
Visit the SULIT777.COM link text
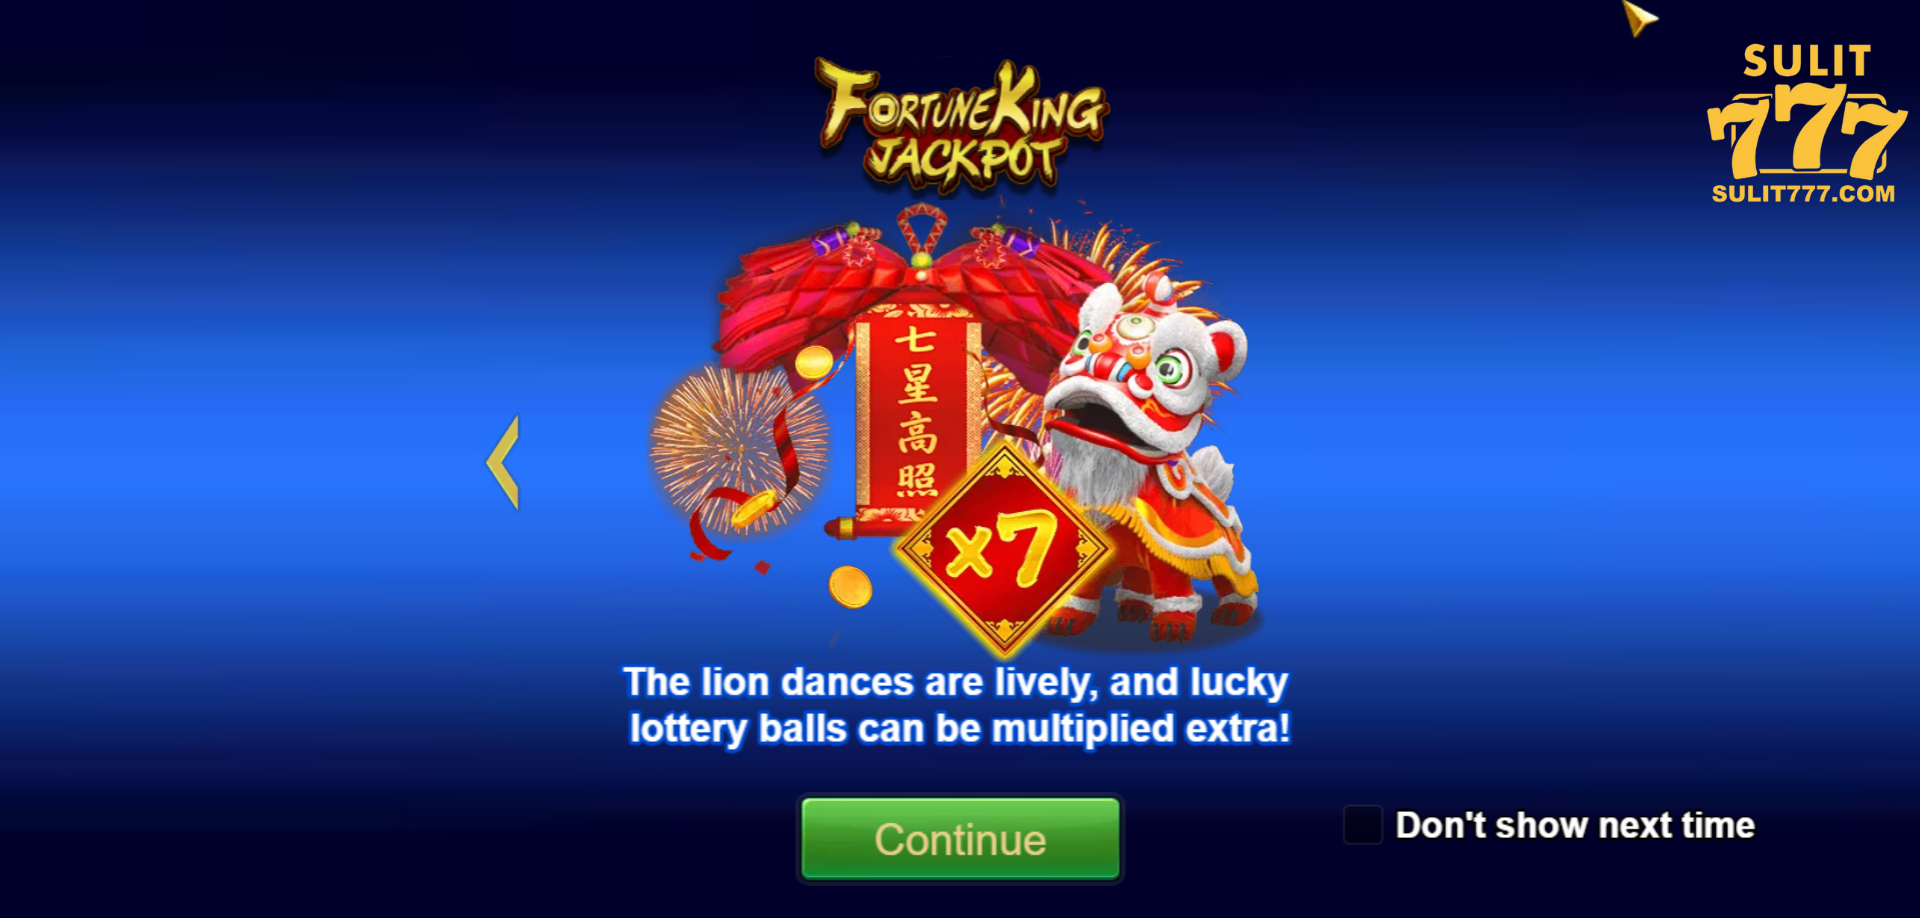1803,194
